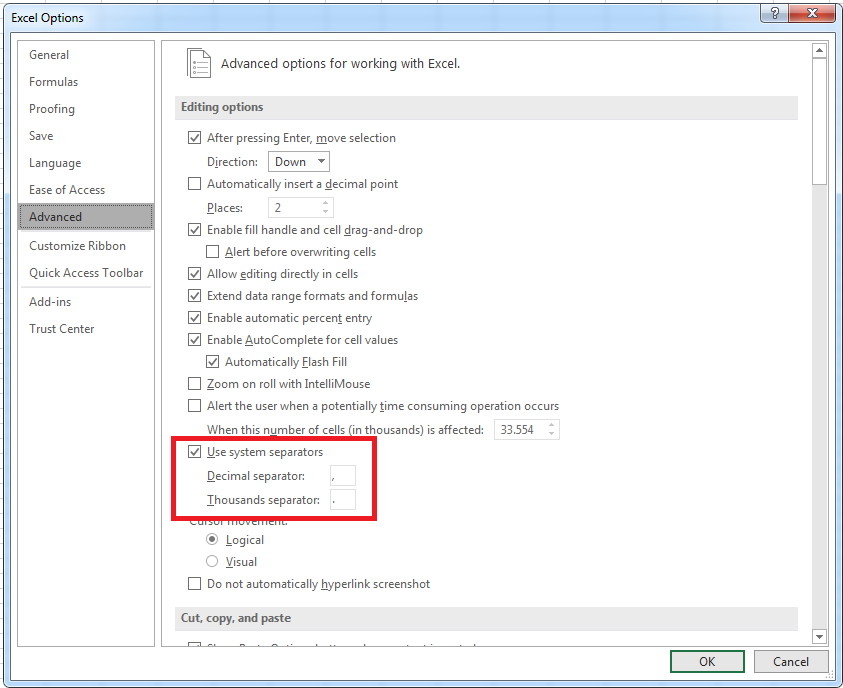Enable Do not automatically hyperlink screenshot
The image size is (843, 688).
coord(194,583)
